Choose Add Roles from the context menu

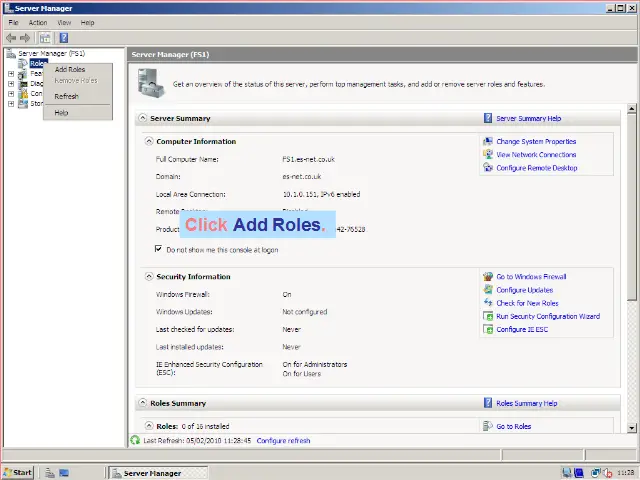tap(78, 69)
